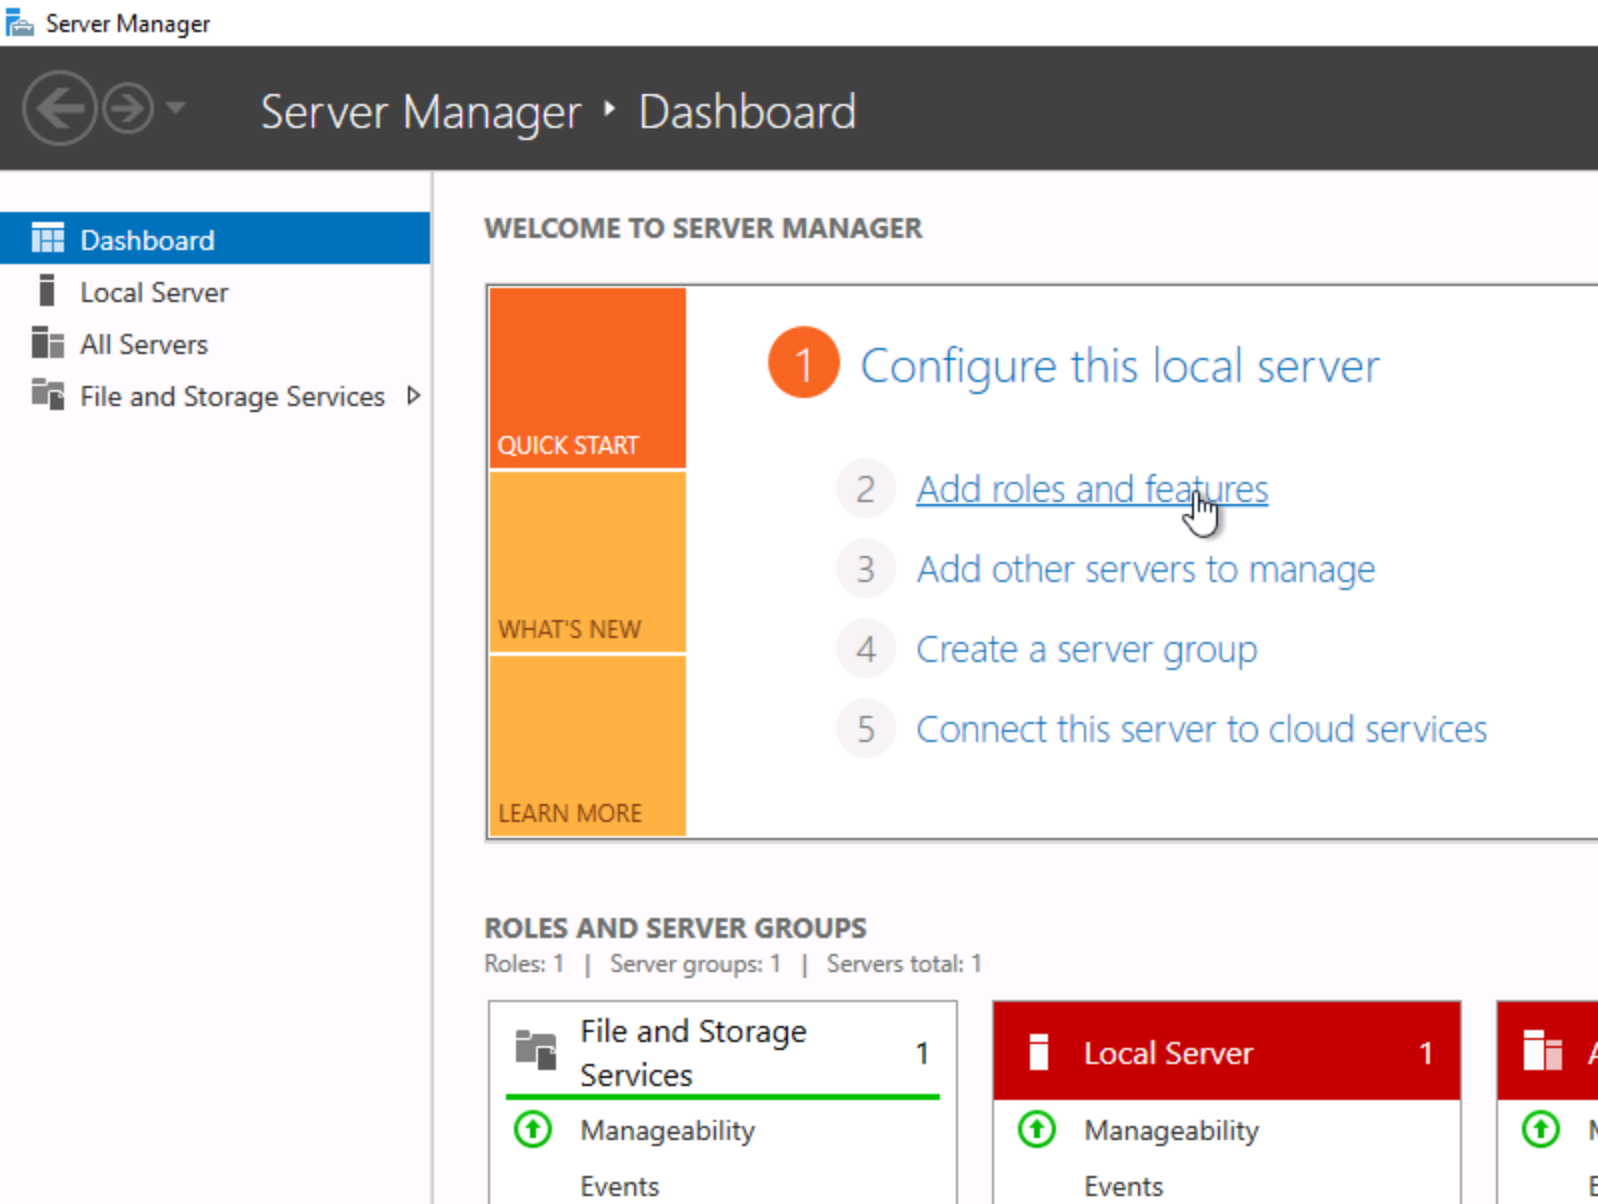Screen dimensions: 1598x1204
Task: Open Local Server in the navigation pane
Action: coord(215,292)
